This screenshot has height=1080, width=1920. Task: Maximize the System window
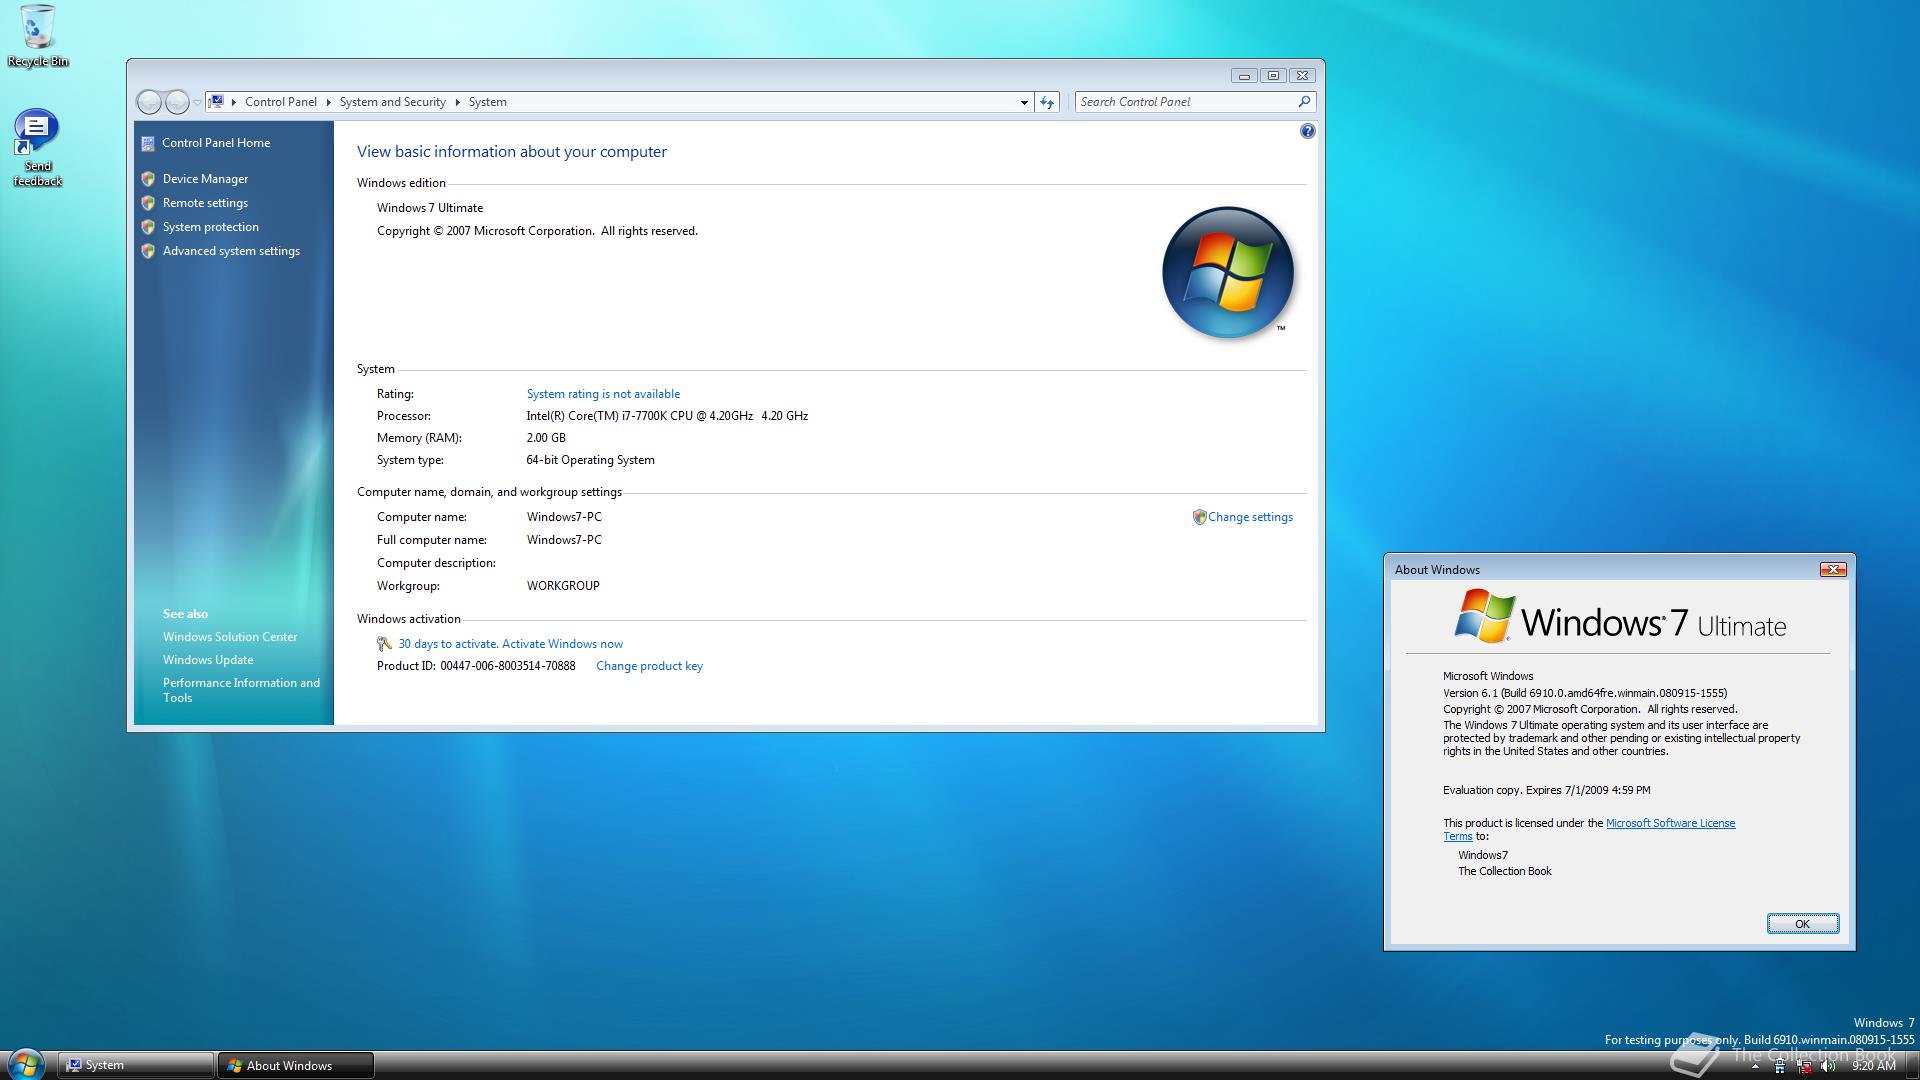pyautogui.click(x=1273, y=75)
